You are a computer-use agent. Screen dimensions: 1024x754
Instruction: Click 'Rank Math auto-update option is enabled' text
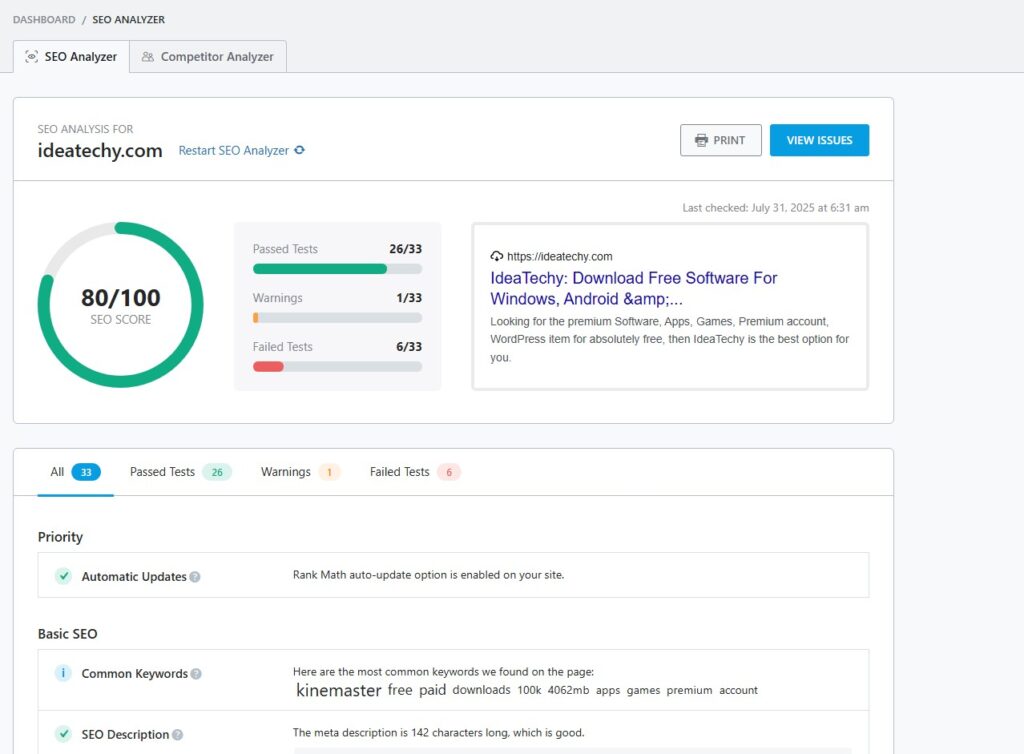428,575
